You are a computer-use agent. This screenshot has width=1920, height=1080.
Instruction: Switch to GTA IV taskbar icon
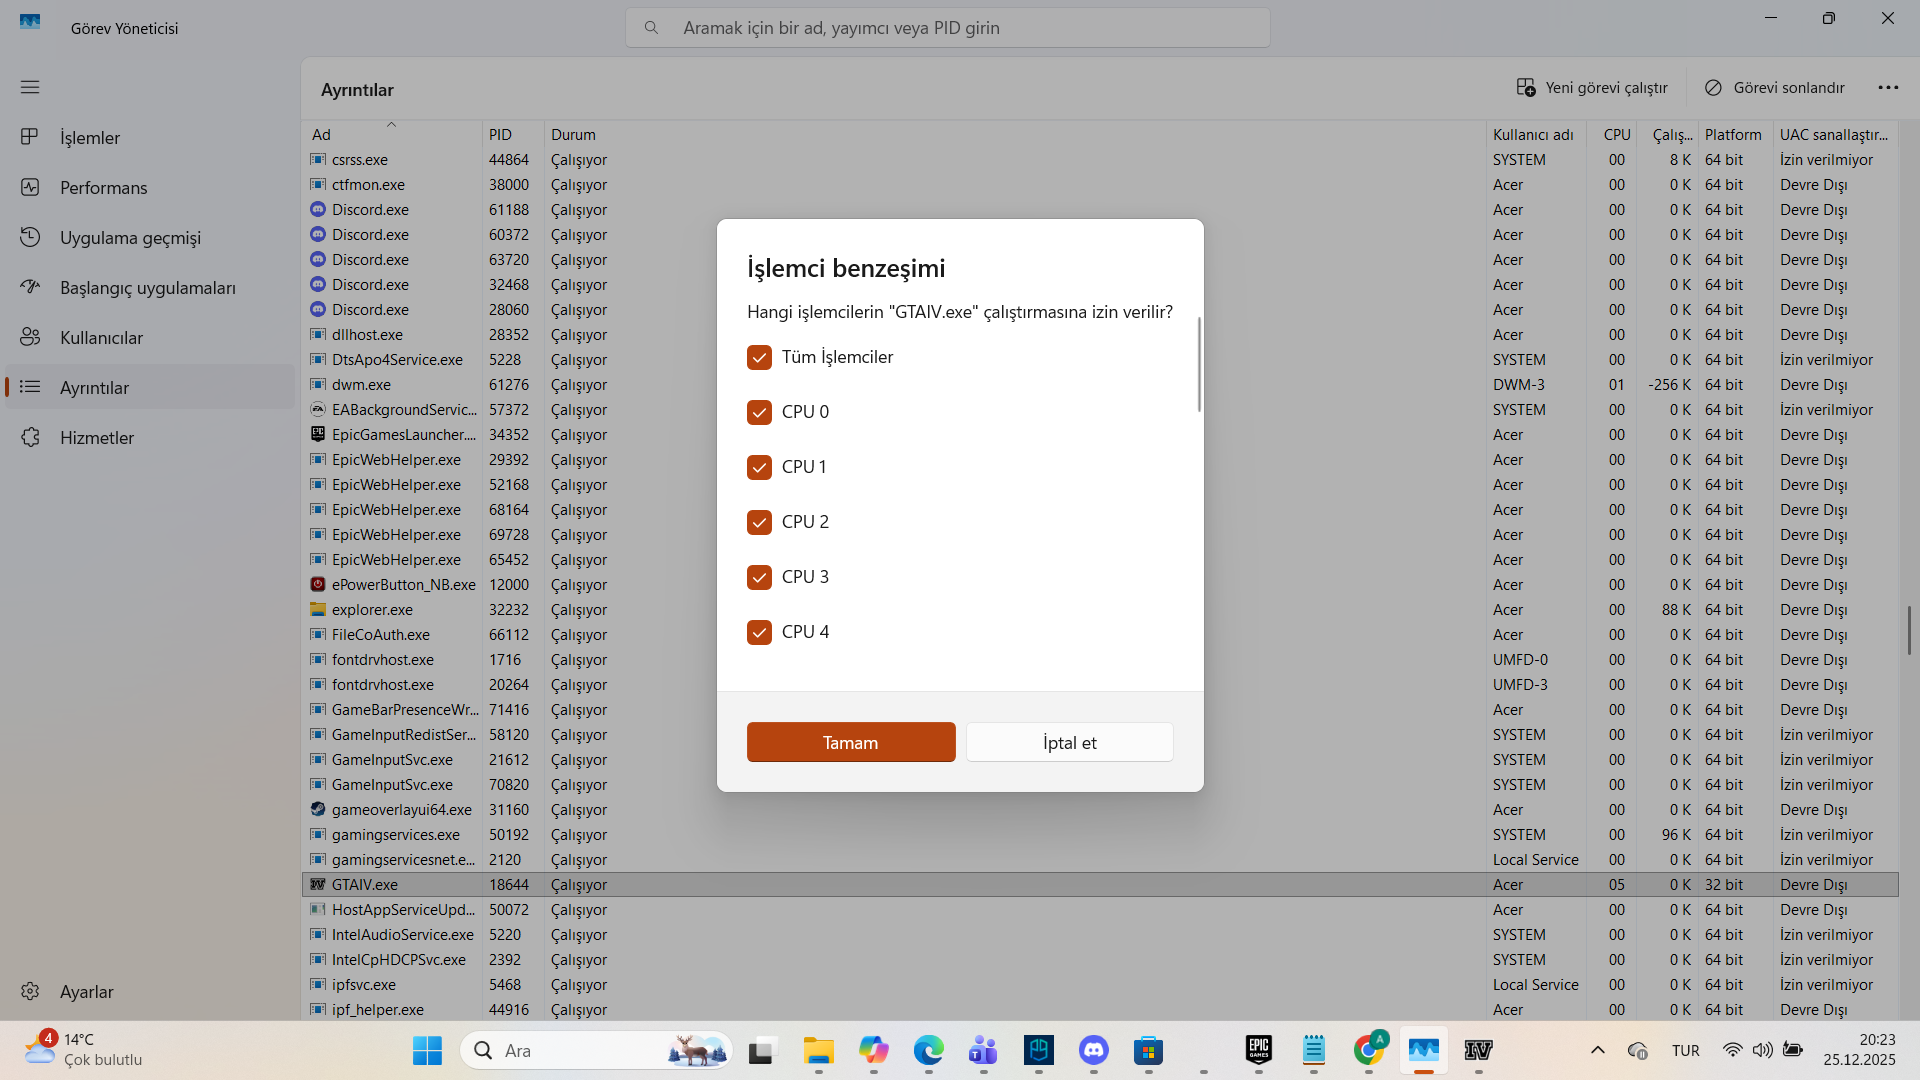point(1479,1050)
